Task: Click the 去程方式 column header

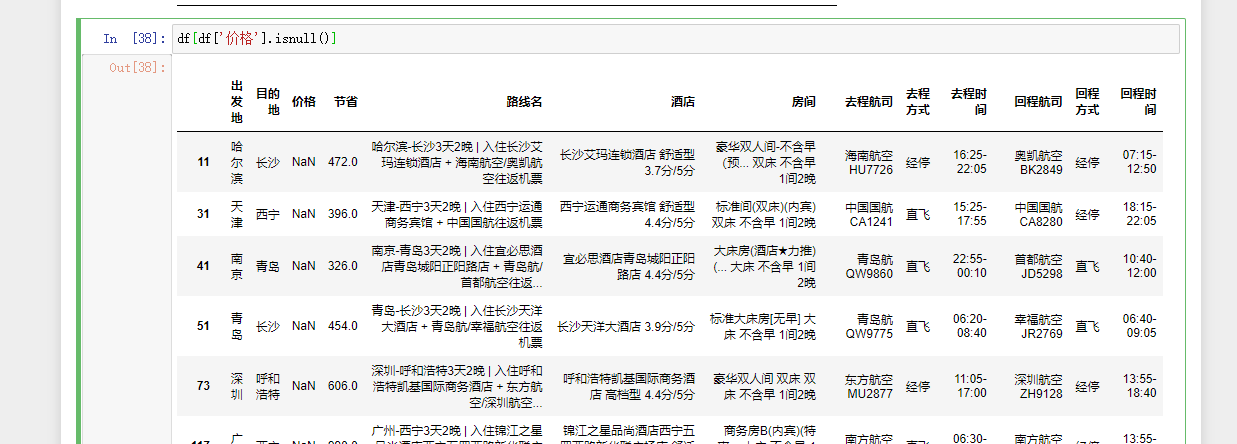Action: pos(918,102)
